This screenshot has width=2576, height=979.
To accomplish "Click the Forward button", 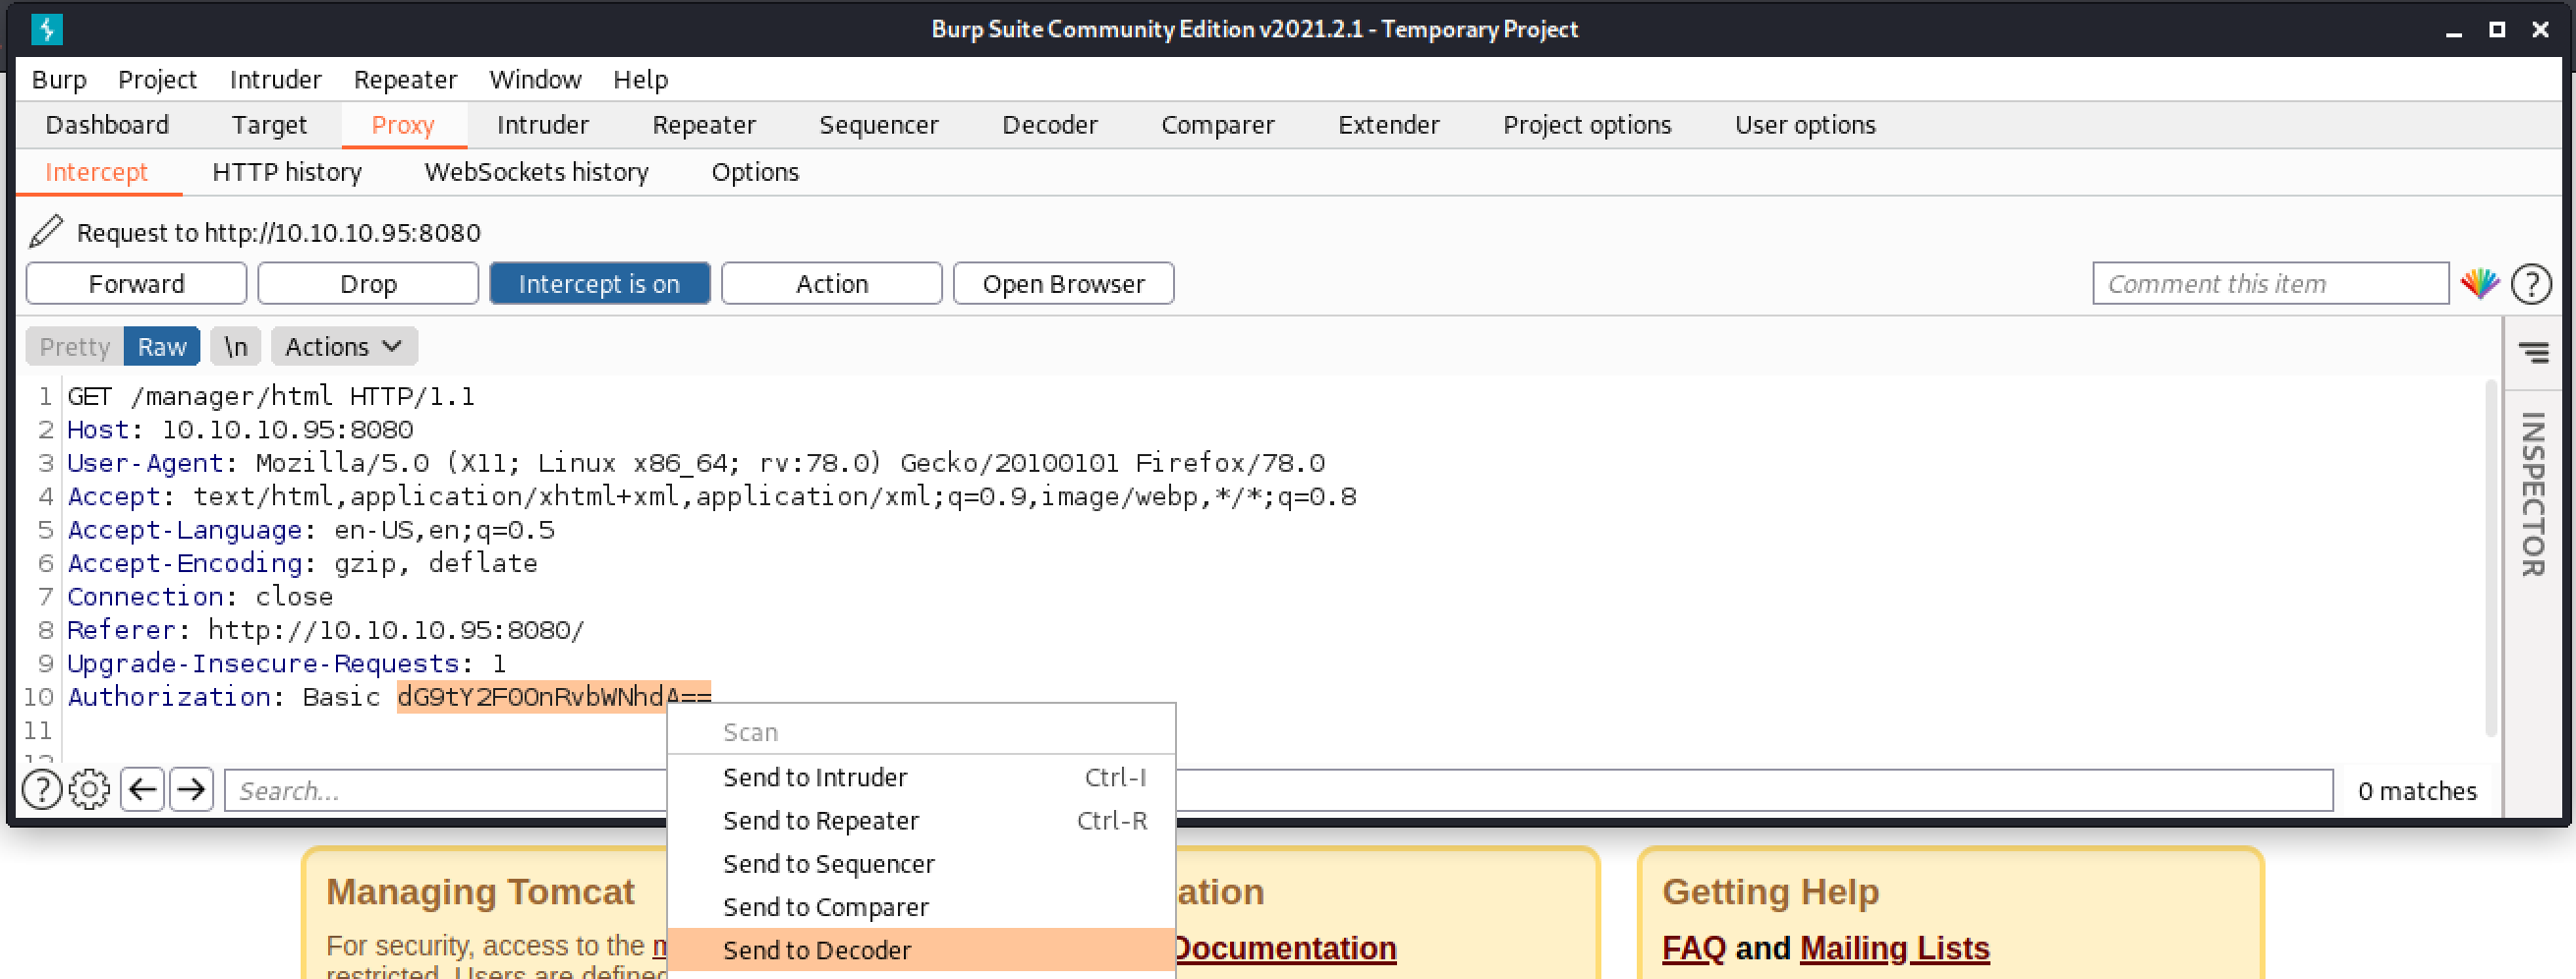I will tap(136, 284).
